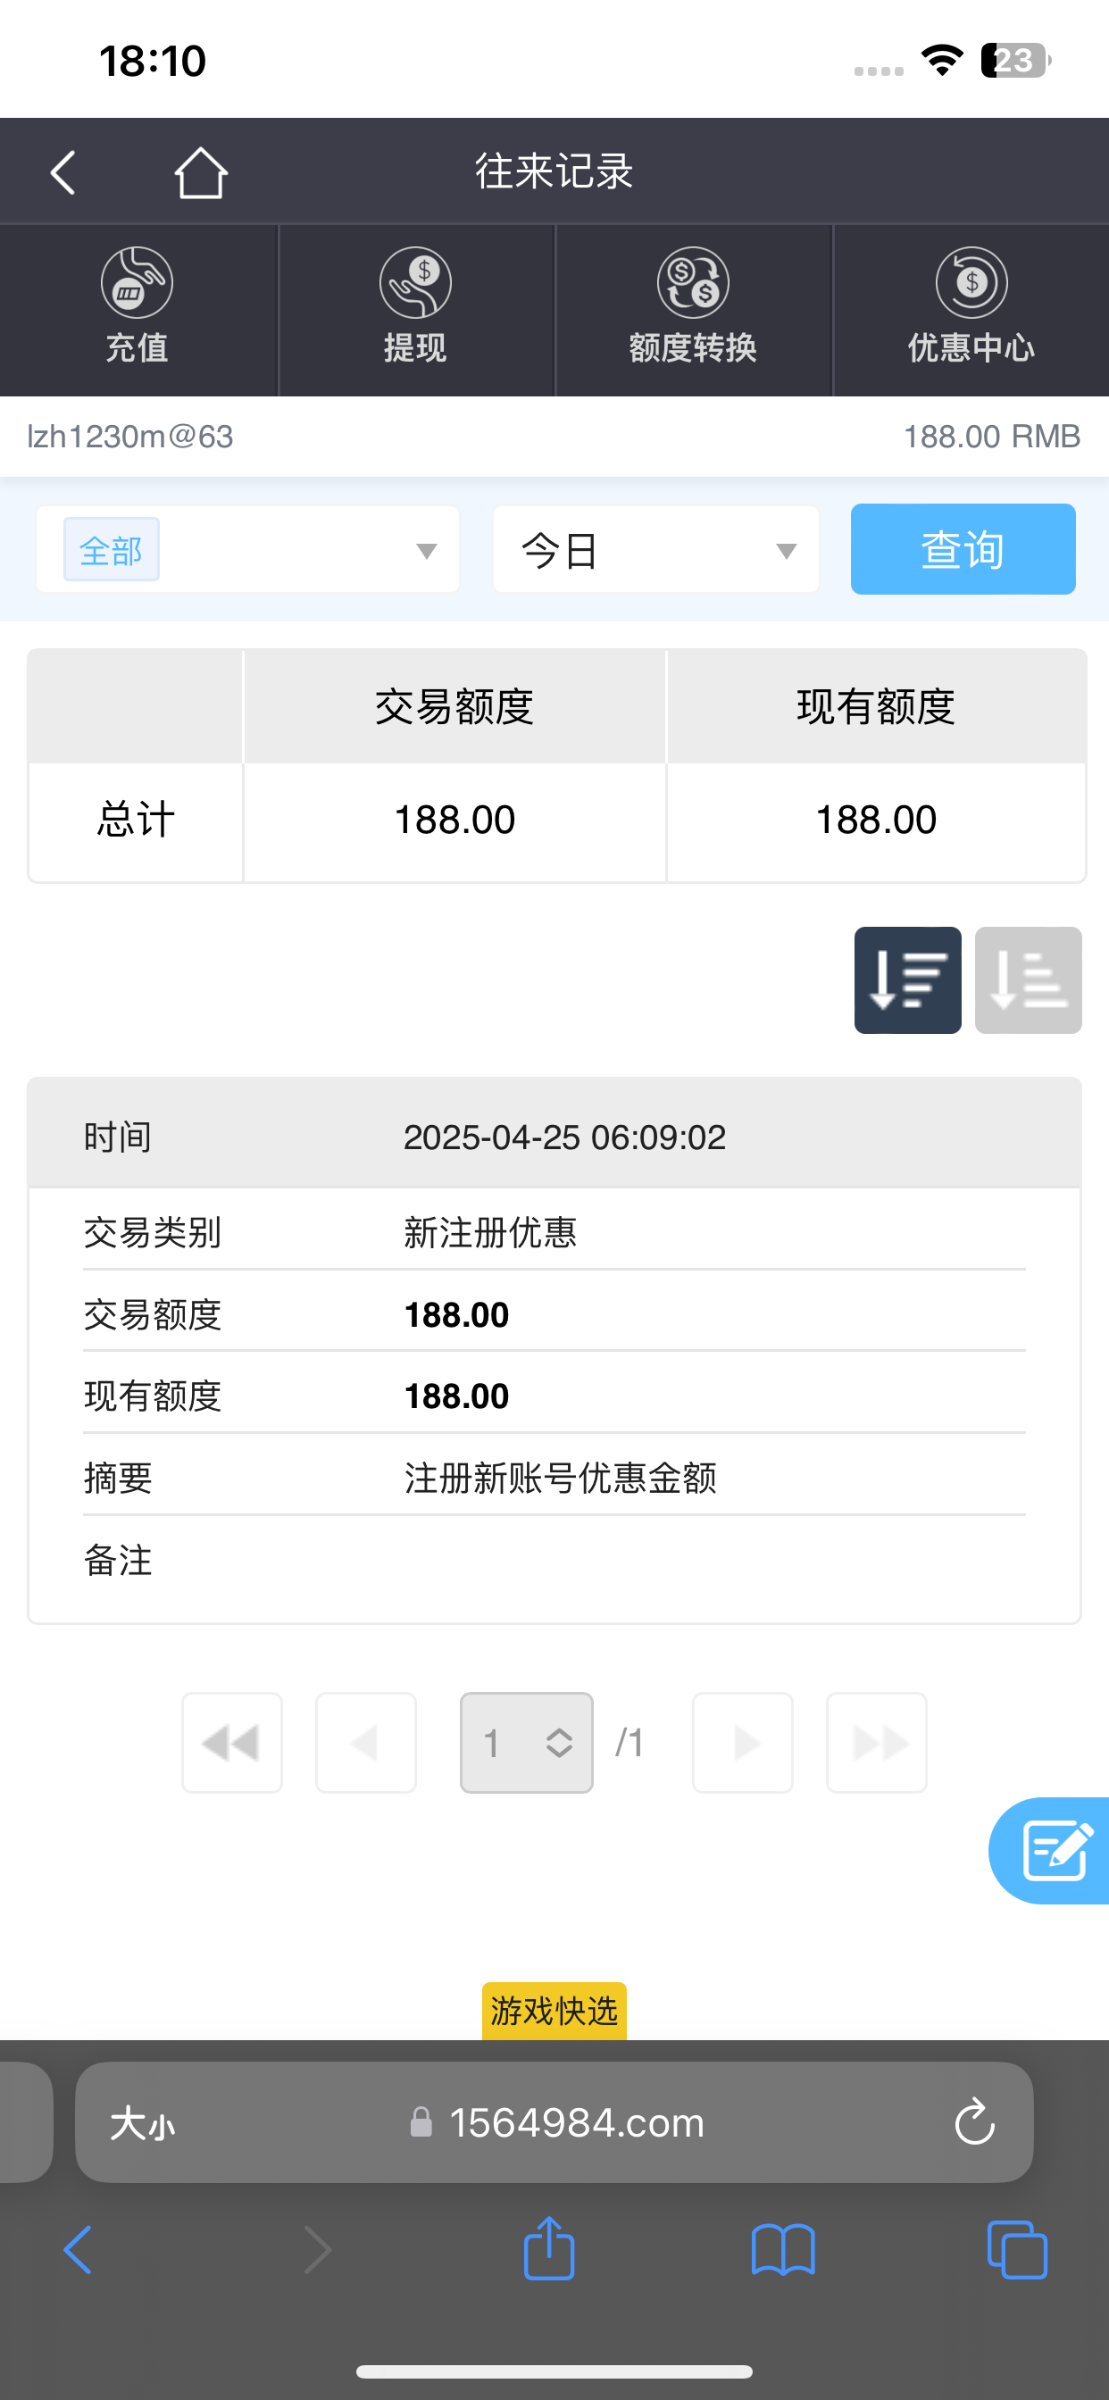Open the 提现 withdrawal section
The width and height of the screenshot is (1109, 2400).
(415, 309)
